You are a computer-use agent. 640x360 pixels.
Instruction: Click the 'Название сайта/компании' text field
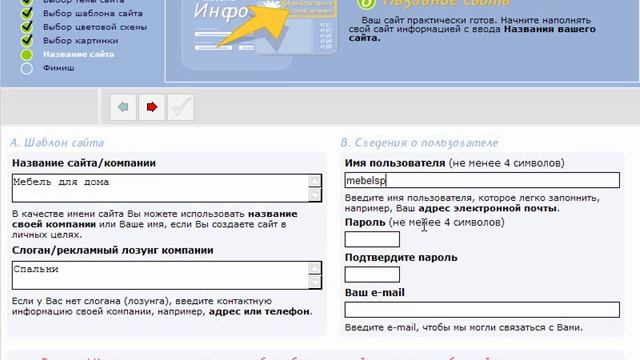167,188
